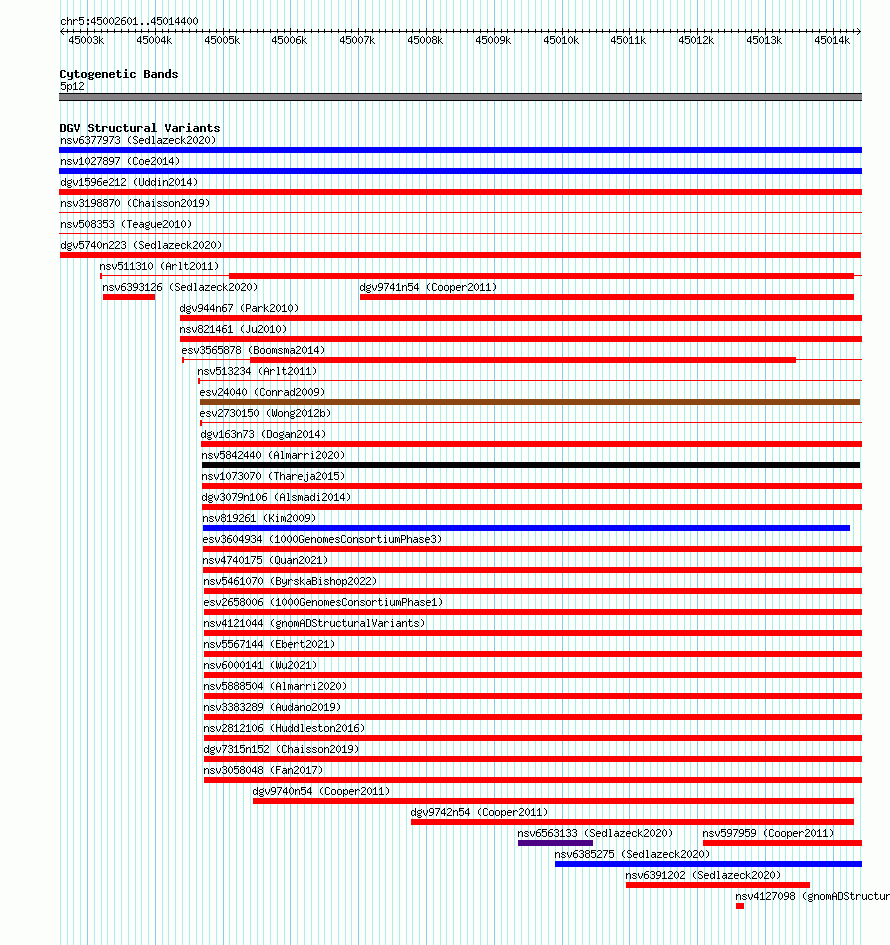Click nsv3058048 (Fan2017) label
This screenshot has width=890, height=945.
coord(263,771)
